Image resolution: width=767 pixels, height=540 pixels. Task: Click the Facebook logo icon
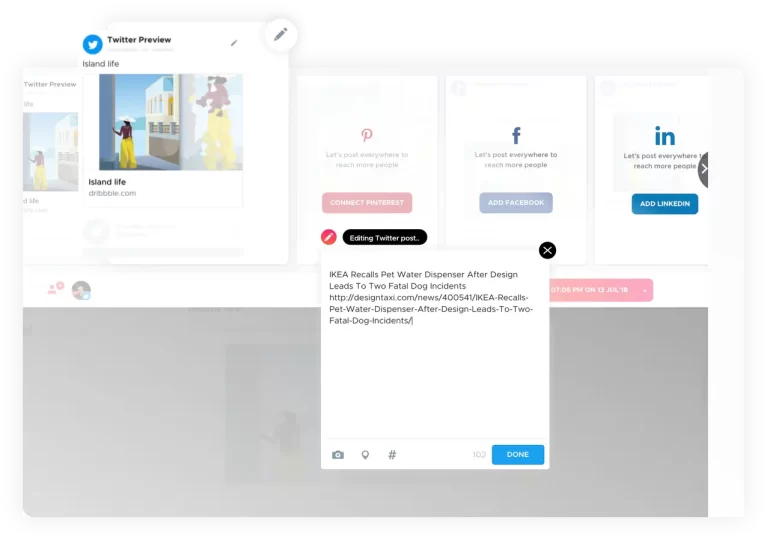pos(516,136)
